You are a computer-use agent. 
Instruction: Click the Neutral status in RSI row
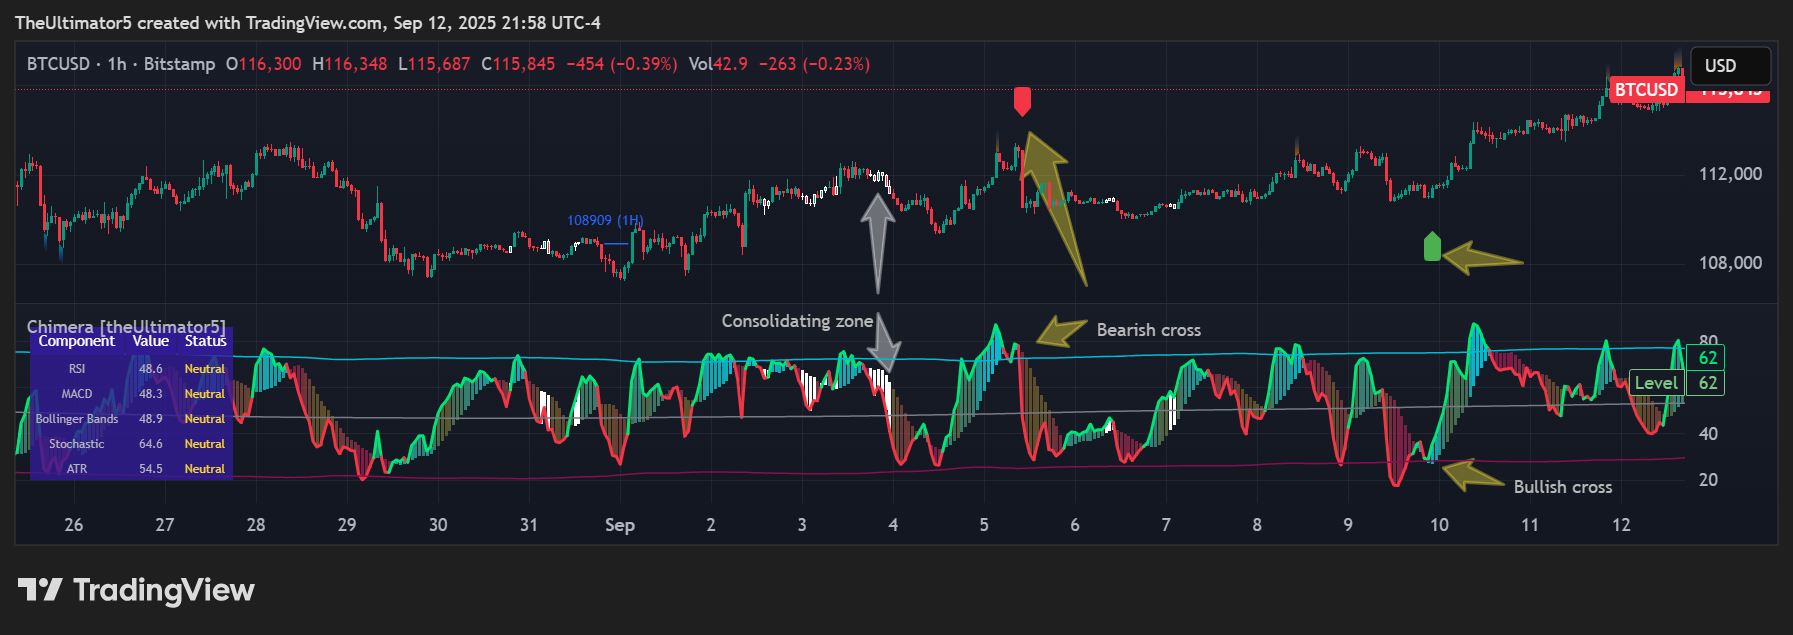pos(205,369)
